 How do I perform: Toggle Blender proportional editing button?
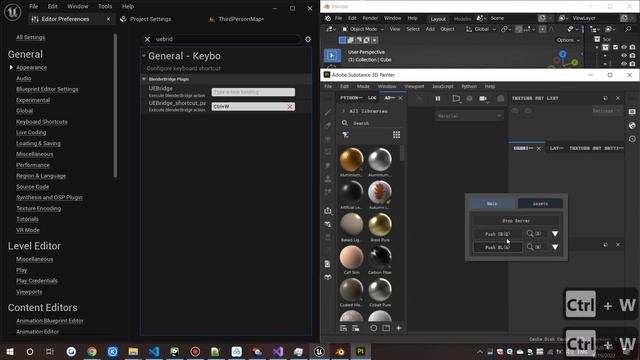coord(542,29)
